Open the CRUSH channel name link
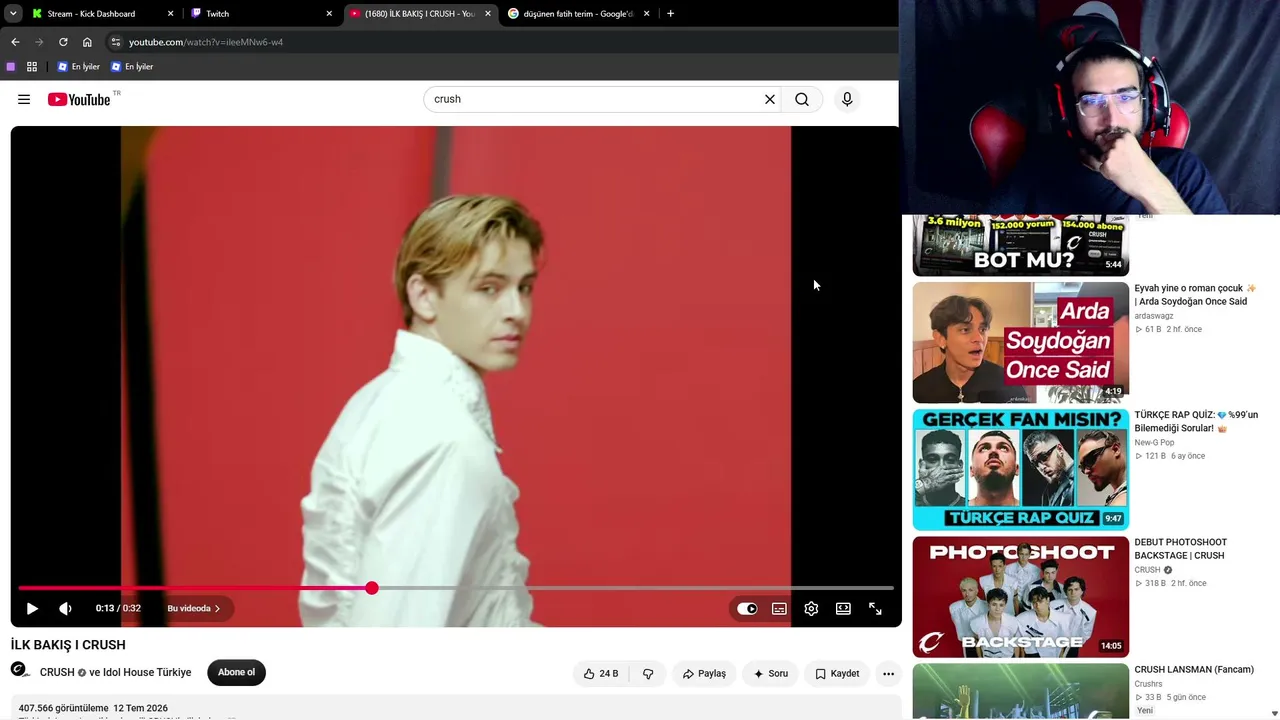 pos(57,673)
